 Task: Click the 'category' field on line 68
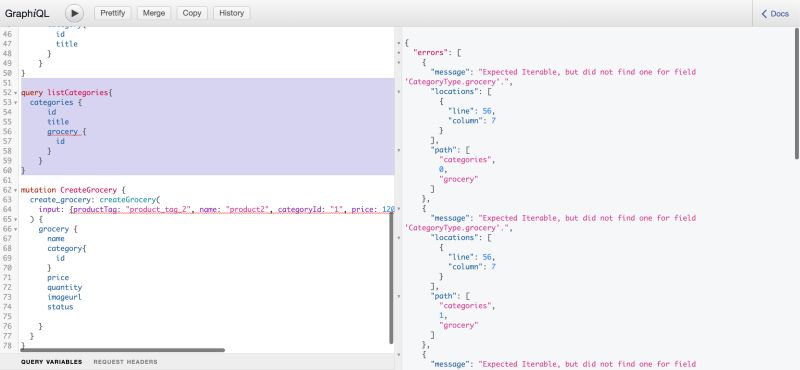pos(65,249)
